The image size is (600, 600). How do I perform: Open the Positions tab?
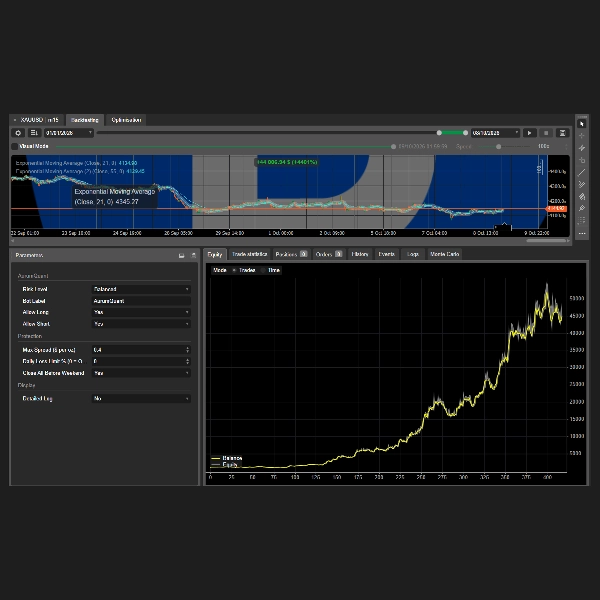coord(291,254)
